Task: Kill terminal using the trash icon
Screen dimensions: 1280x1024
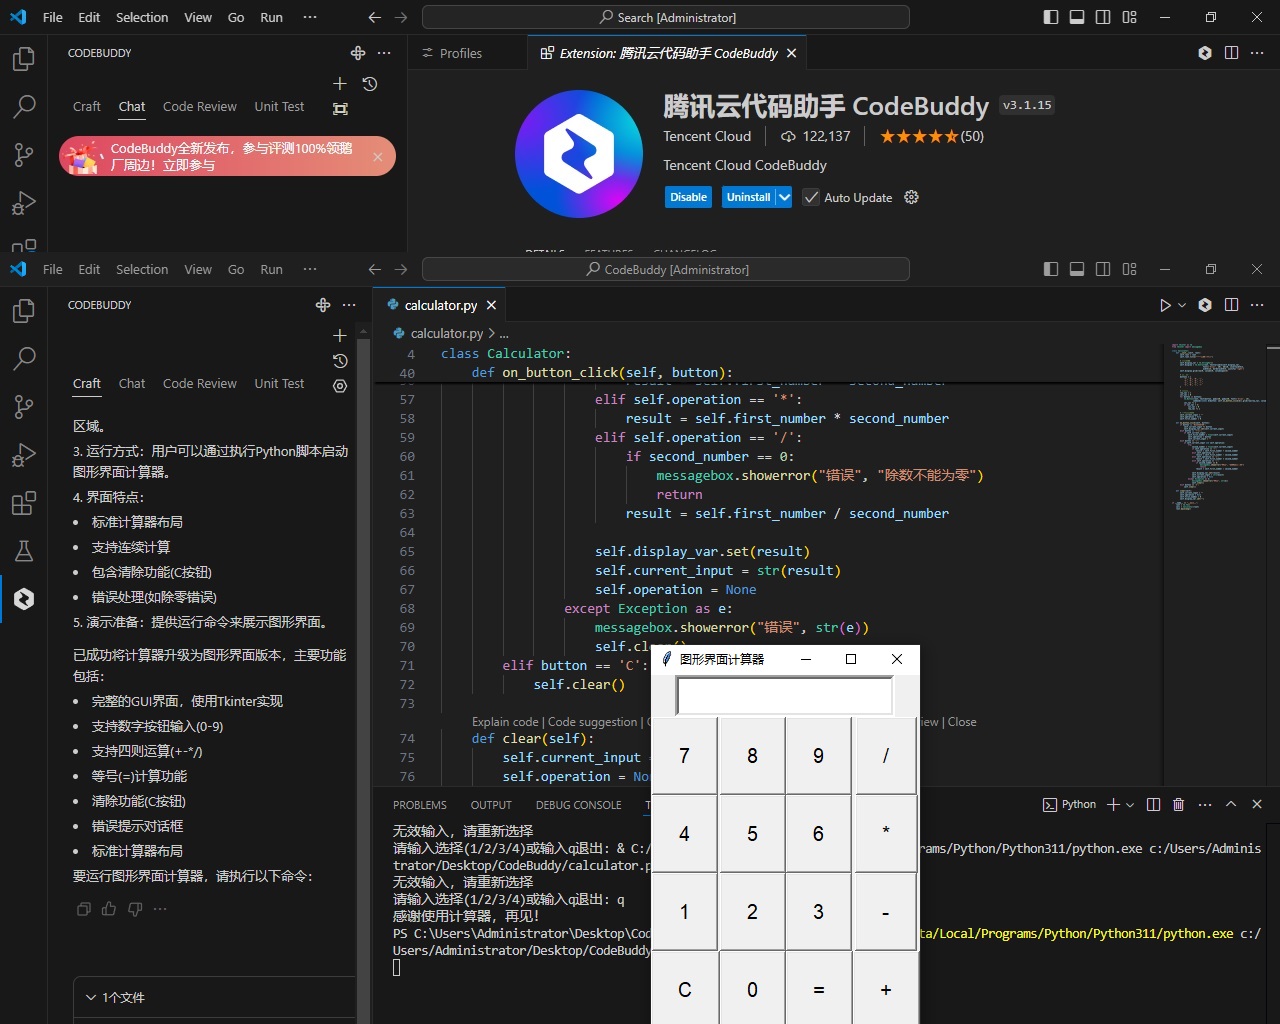Action: 1178,804
